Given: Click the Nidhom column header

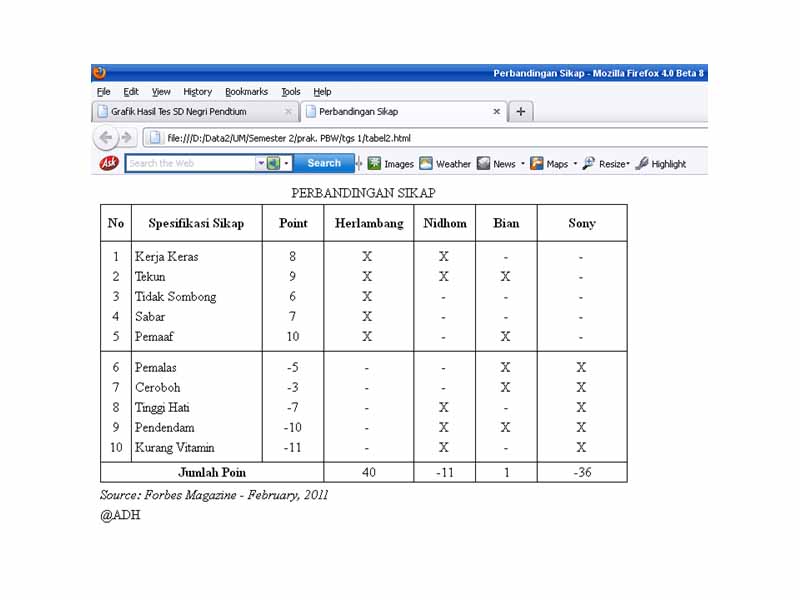Looking at the screenshot, I should (445, 223).
